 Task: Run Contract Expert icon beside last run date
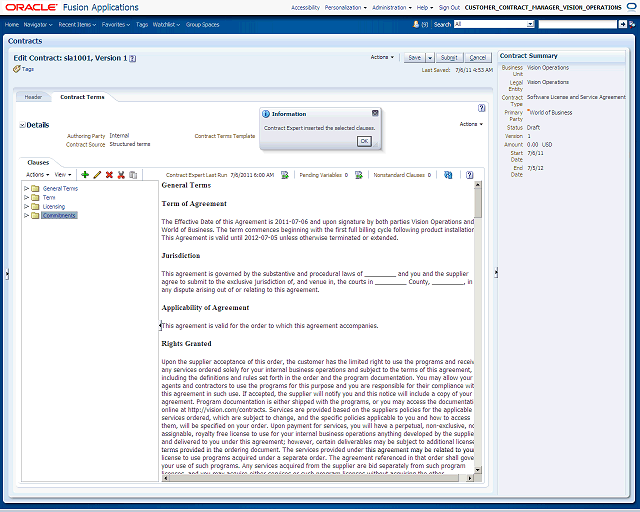coord(285,175)
